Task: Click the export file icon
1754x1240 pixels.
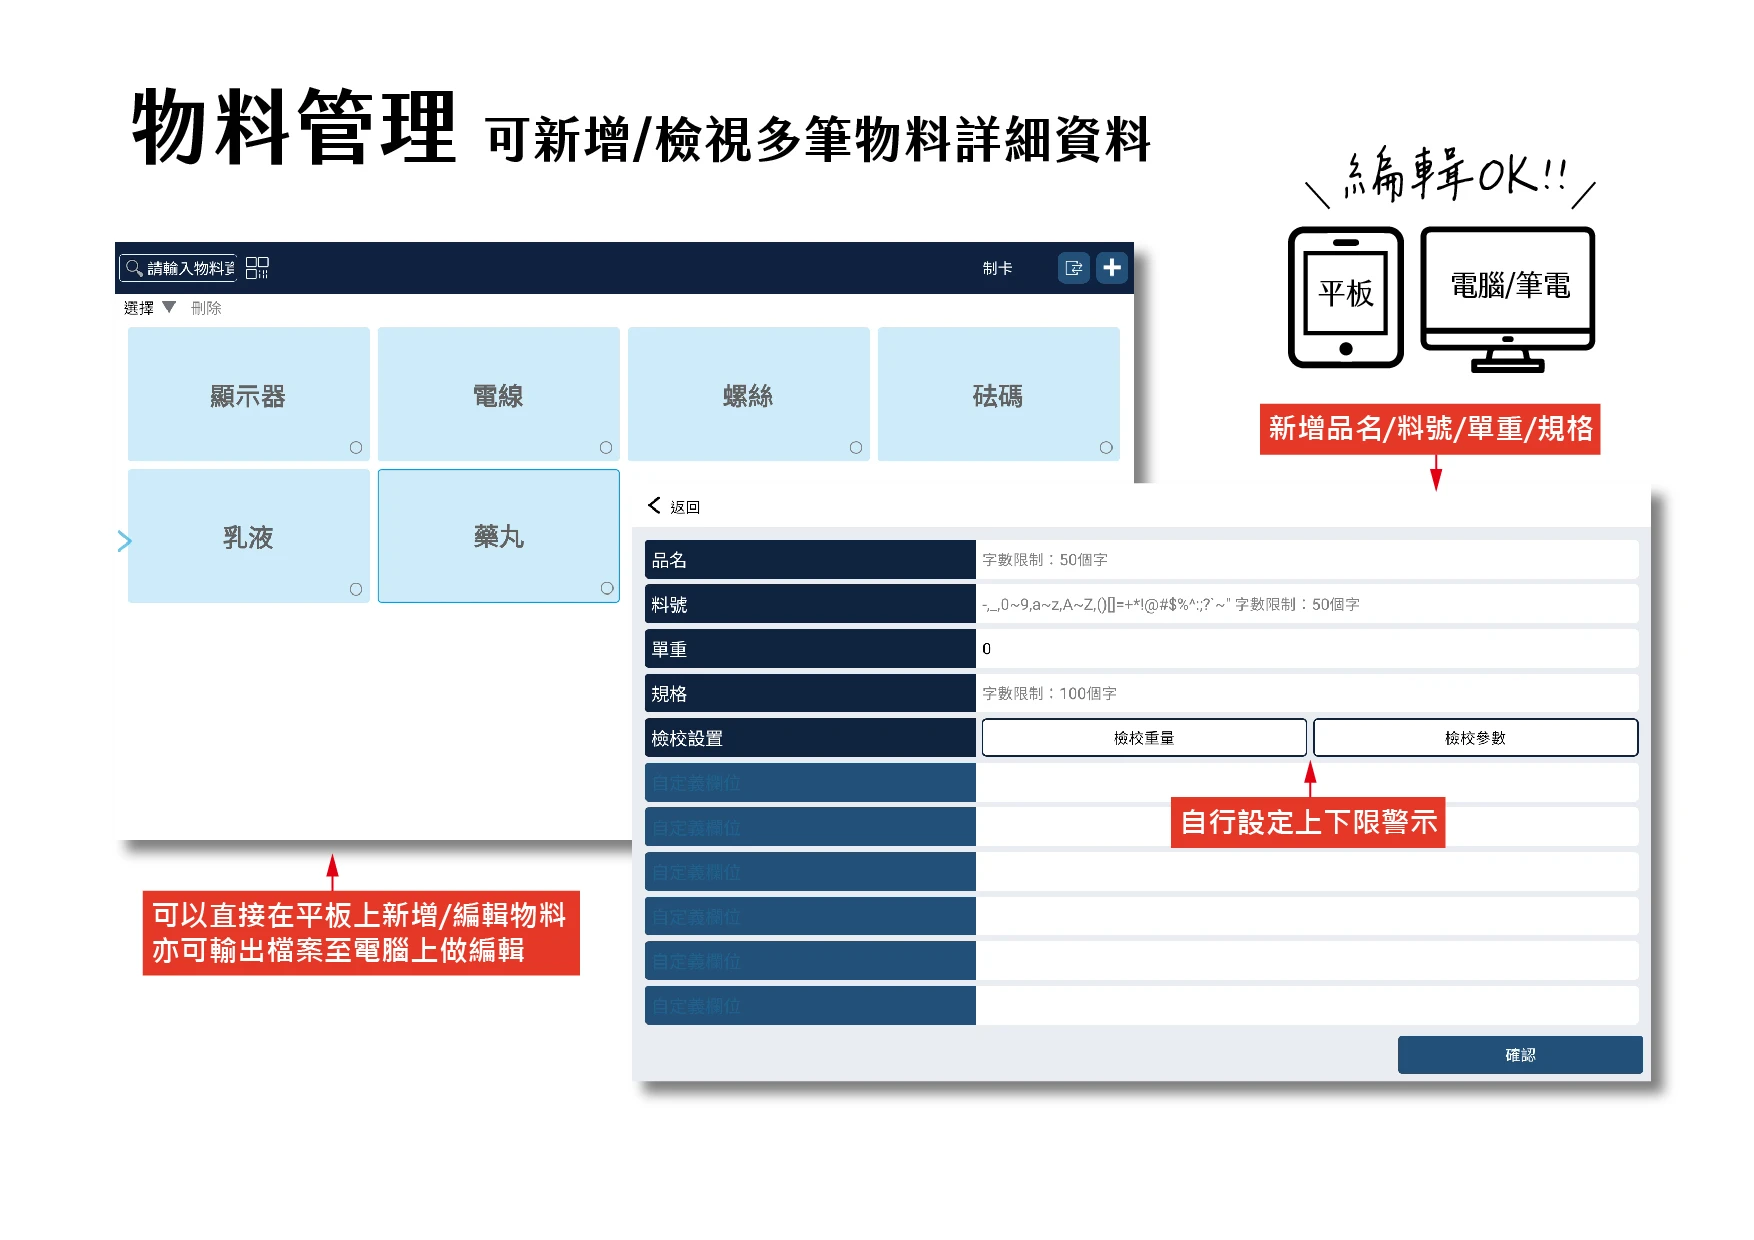Action: click(x=1074, y=268)
